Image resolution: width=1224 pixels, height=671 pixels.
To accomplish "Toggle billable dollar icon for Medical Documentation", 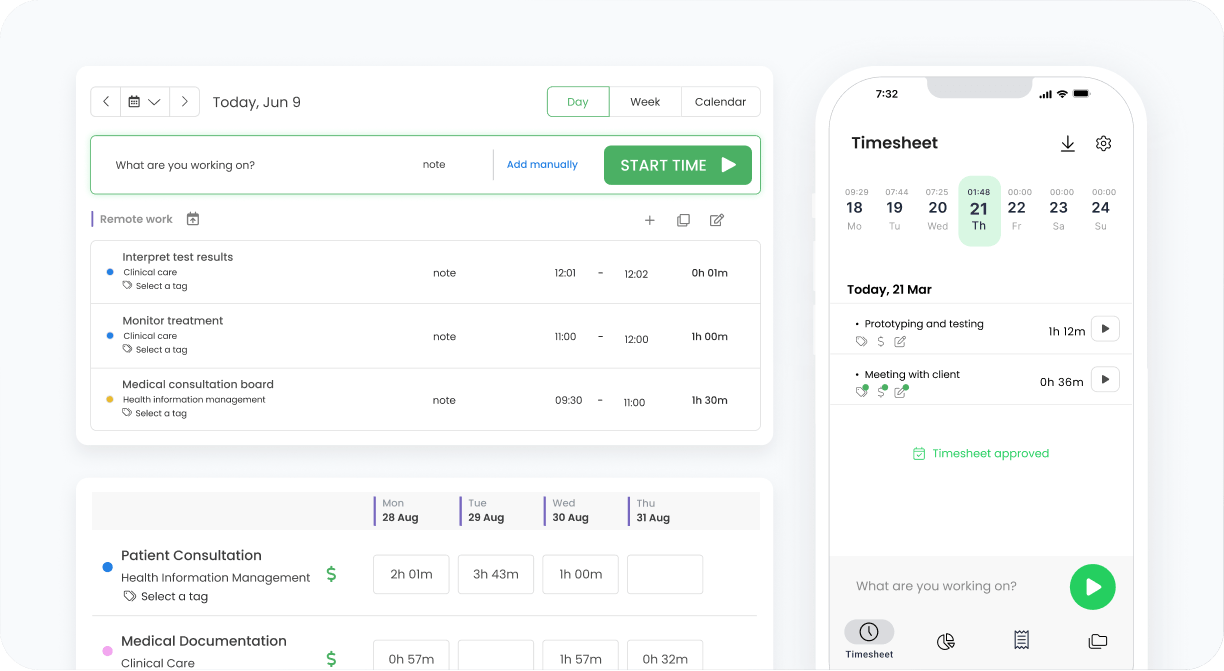I will coord(332,659).
